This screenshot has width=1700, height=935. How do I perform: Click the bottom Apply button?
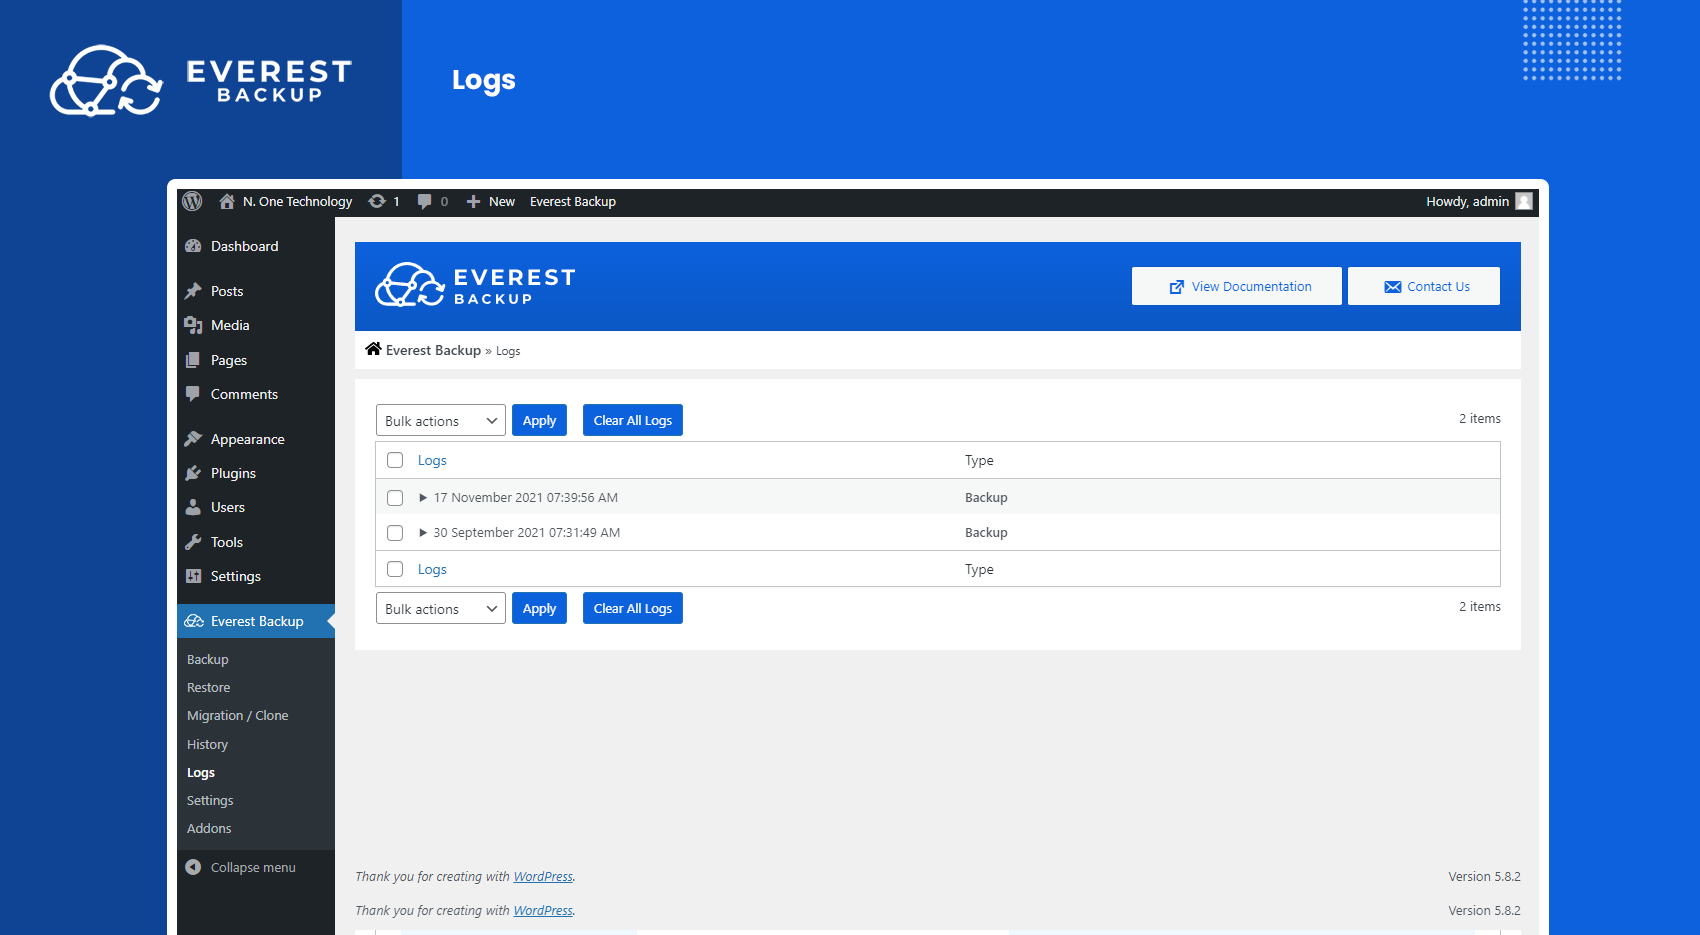(539, 608)
